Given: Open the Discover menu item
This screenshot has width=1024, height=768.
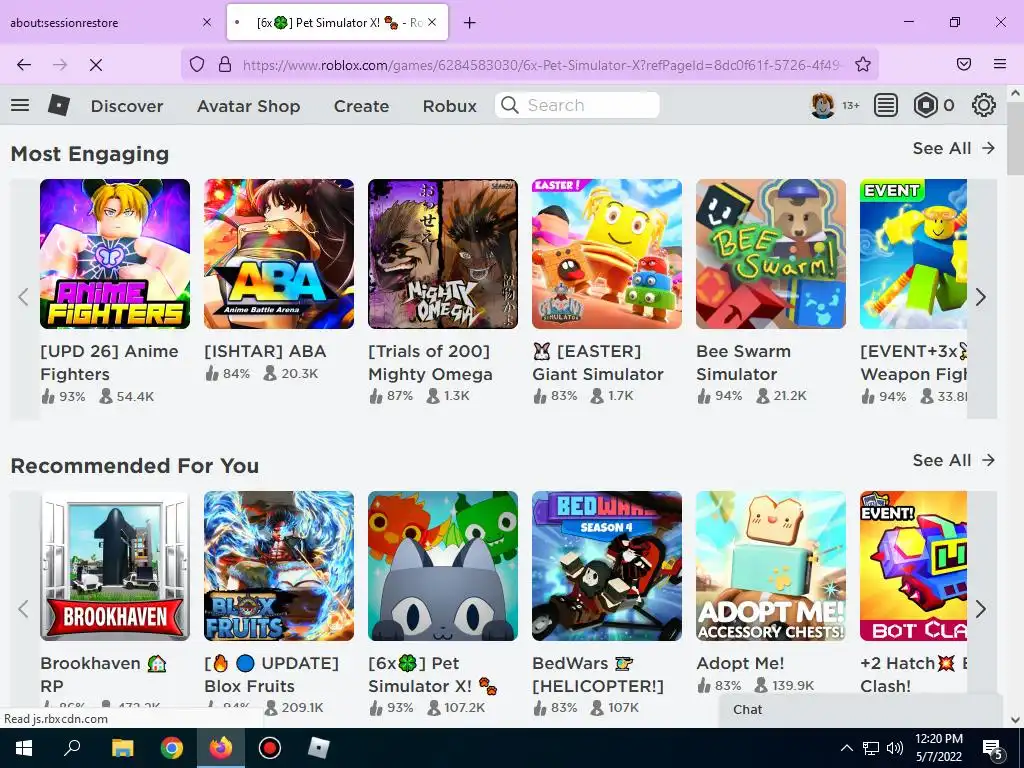Looking at the screenshot, I should click(x=127, y=106).
